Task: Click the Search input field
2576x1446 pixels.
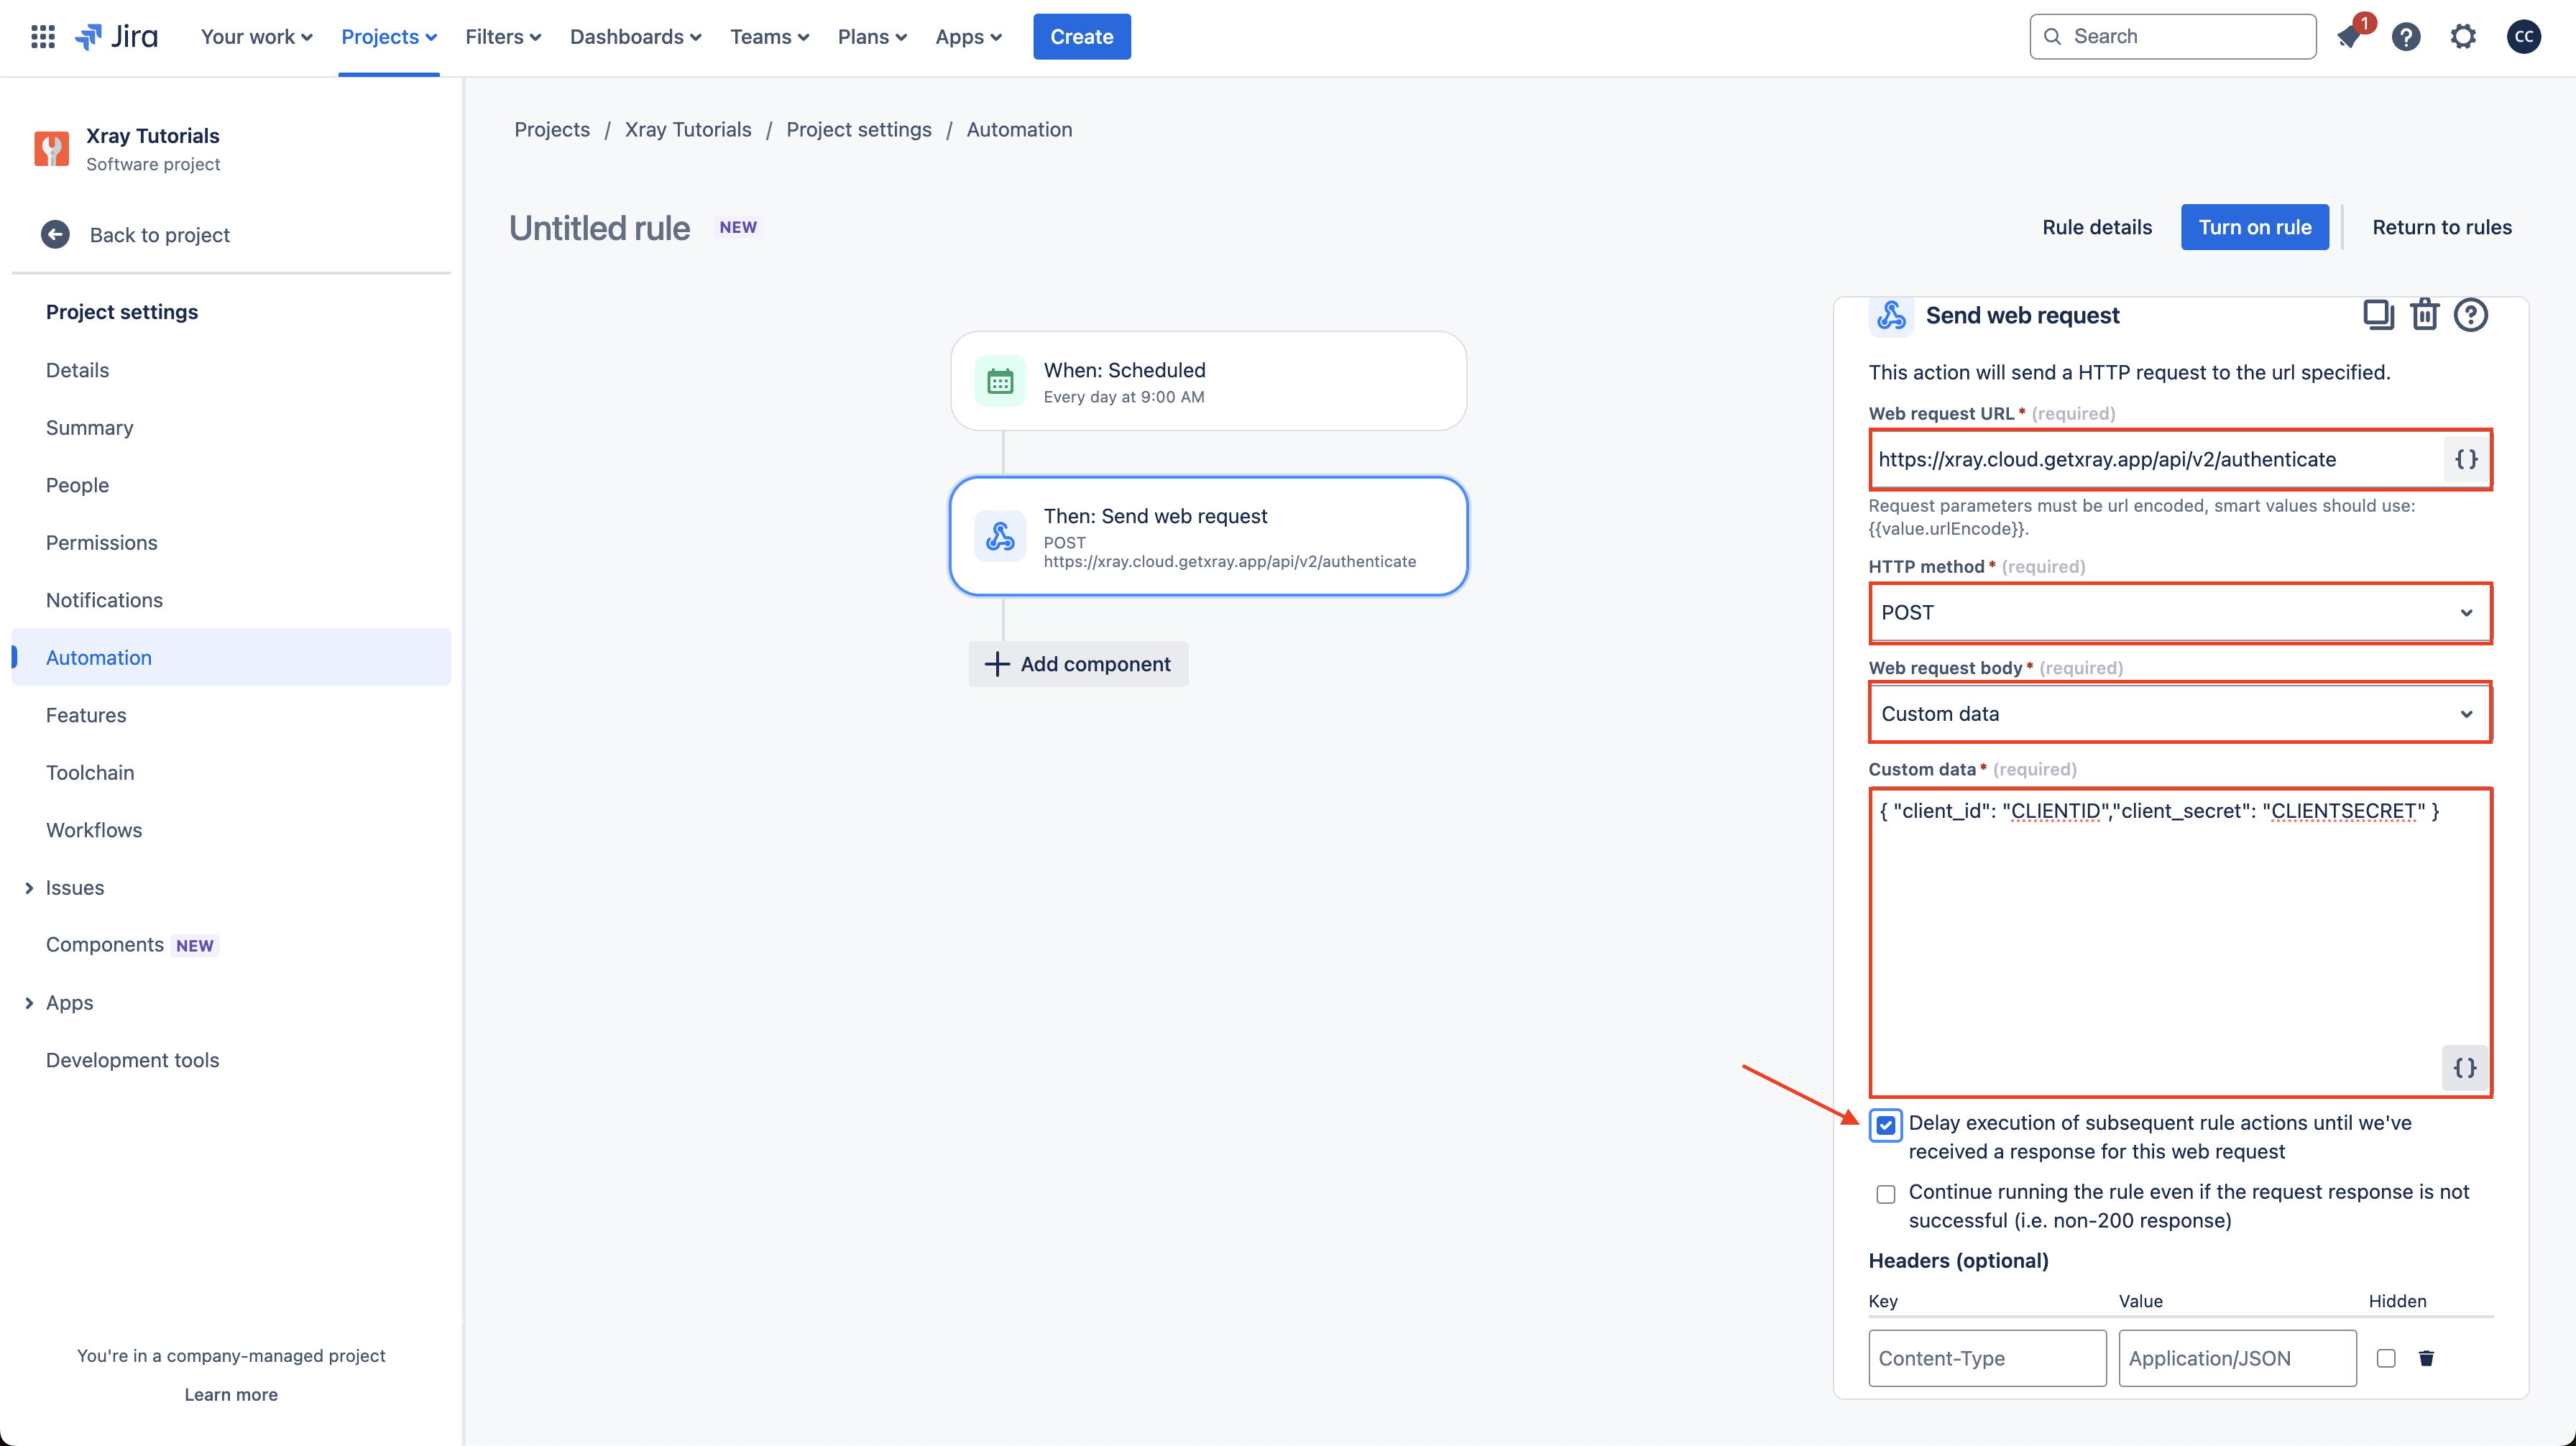Action: coord(2173,37)
